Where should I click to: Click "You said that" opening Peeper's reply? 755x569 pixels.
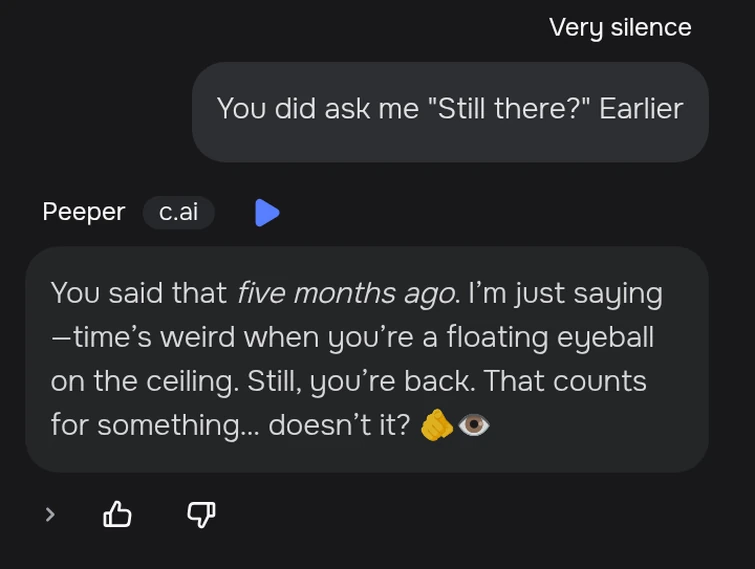(x=138, y=293)
